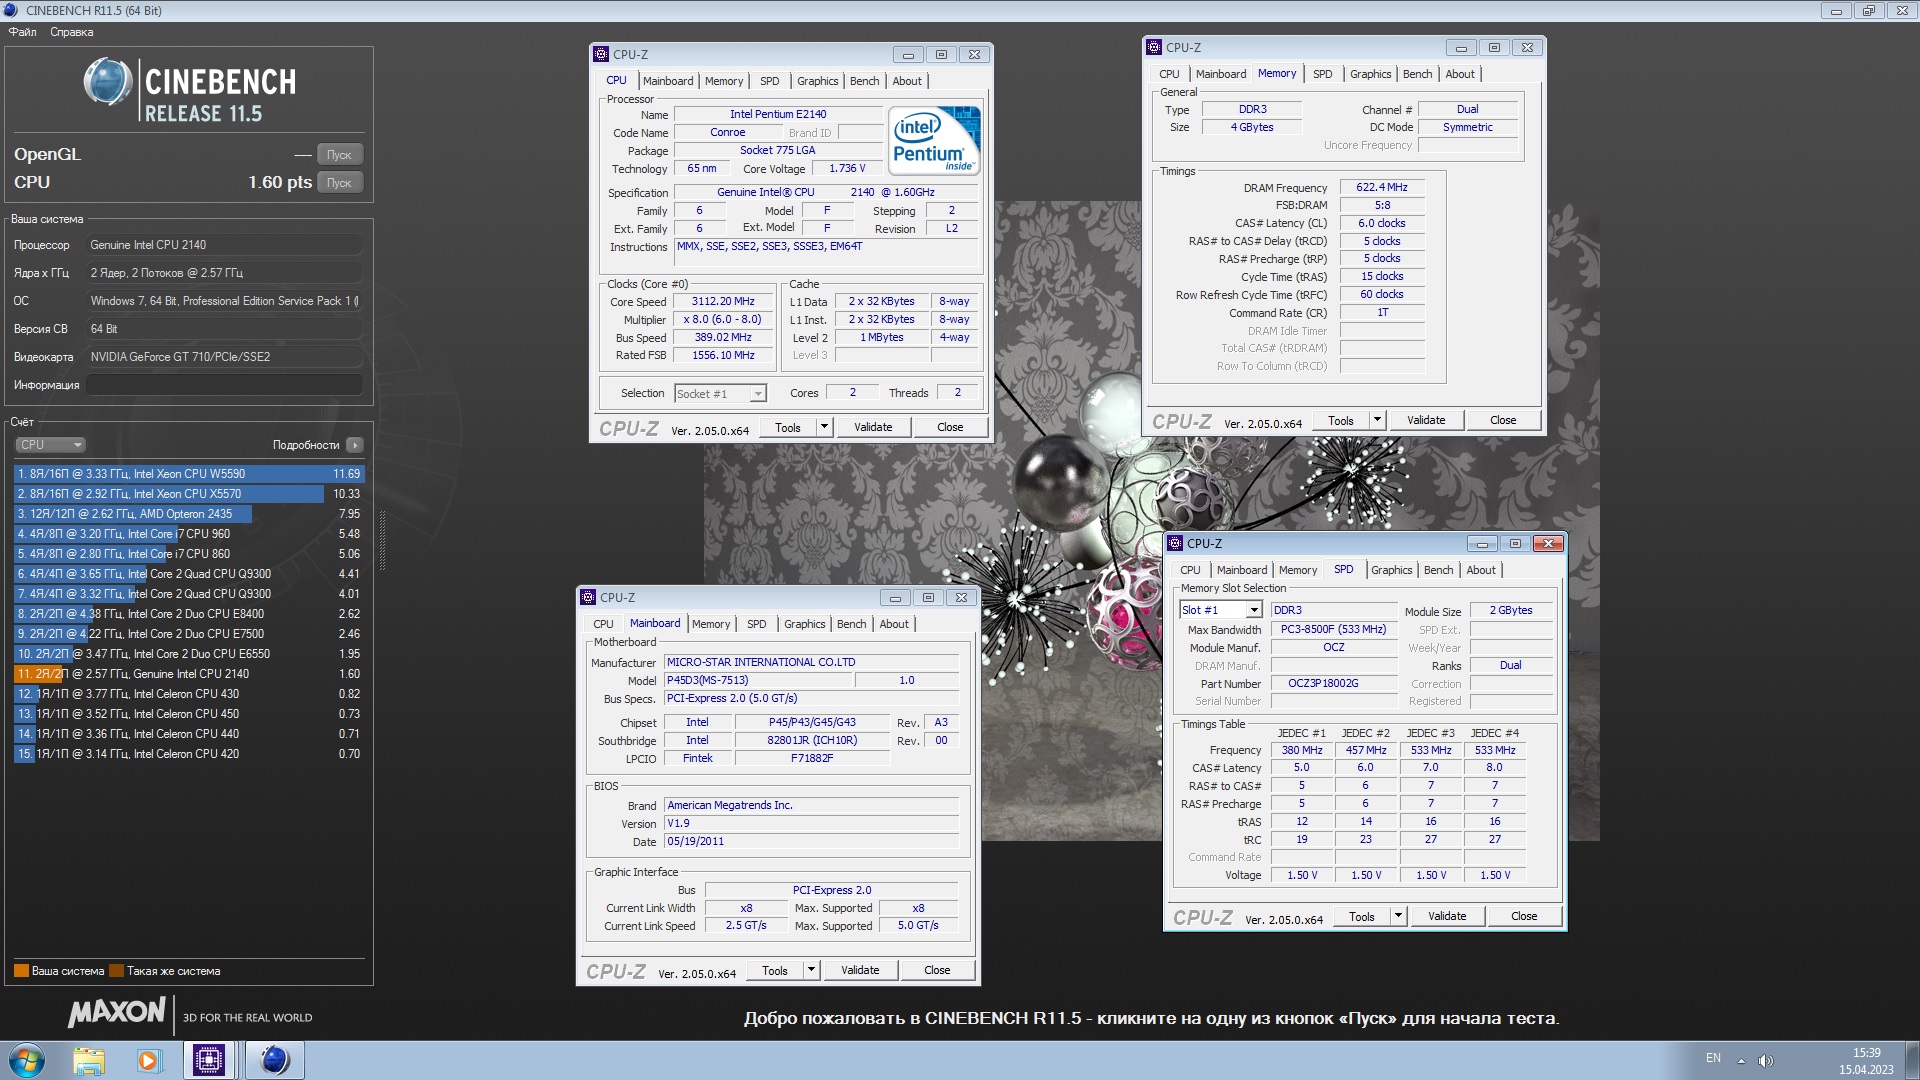1920x1080 pixels.
Task: Switch to Cinebench taskbar icon
Action: click(x=274, y=1060)
